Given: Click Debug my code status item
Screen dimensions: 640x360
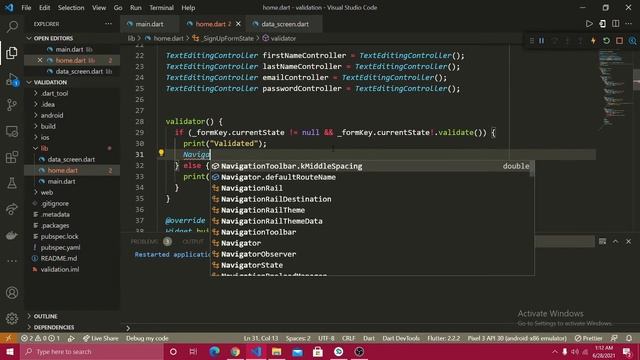Looking at the screenshot, I should (x=147, y=338).
